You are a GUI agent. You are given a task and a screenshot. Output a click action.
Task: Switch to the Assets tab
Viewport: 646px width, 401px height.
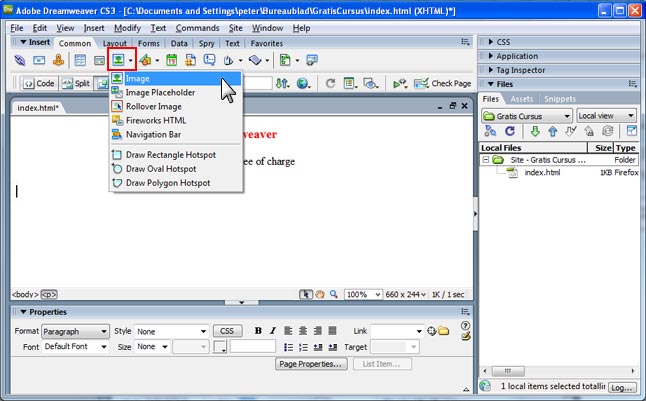pos(522,99)
